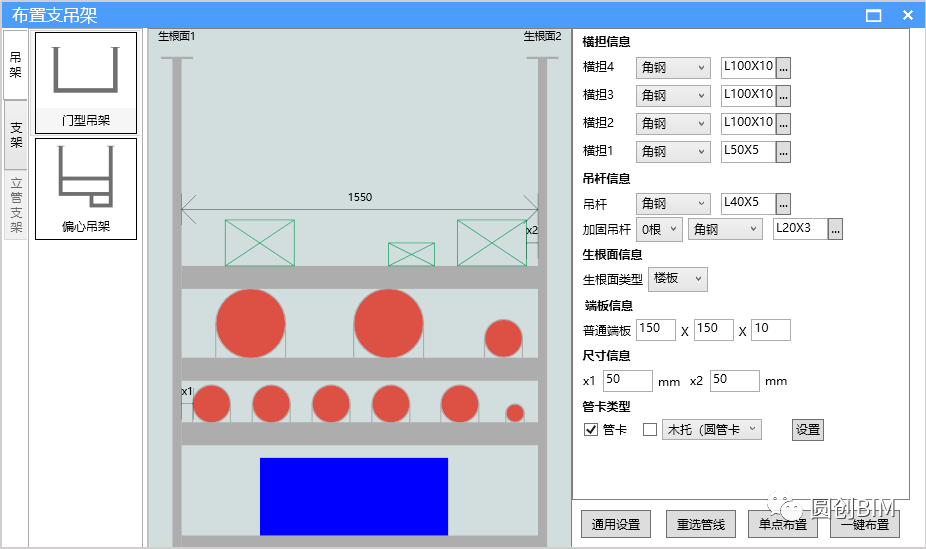Switch to the 支架 vertical tab
The width and height of the screenshot is (926, 549).
click(16, 135)
